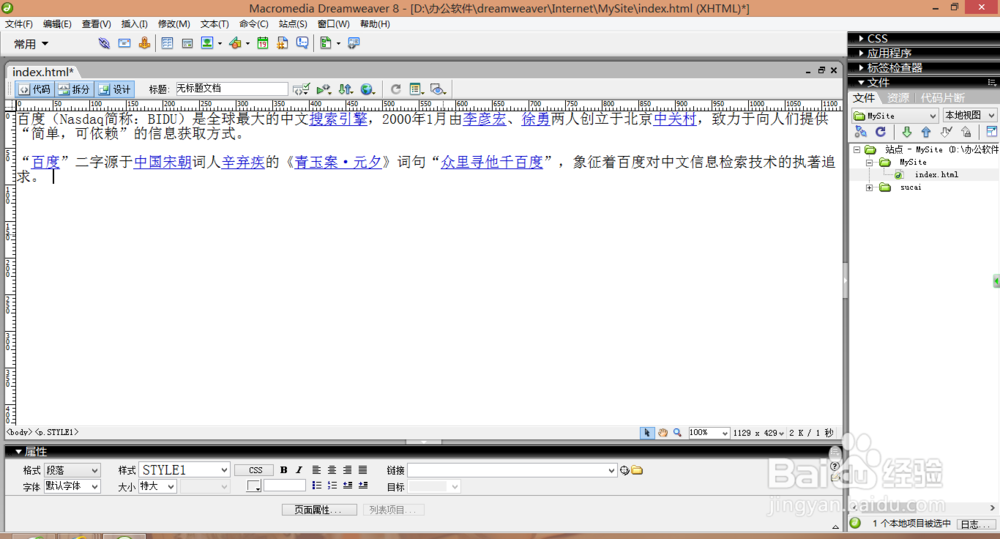Open the 站点(S) menu
Viewport: 1000px width, 539px height.
[x=293, y=24]
